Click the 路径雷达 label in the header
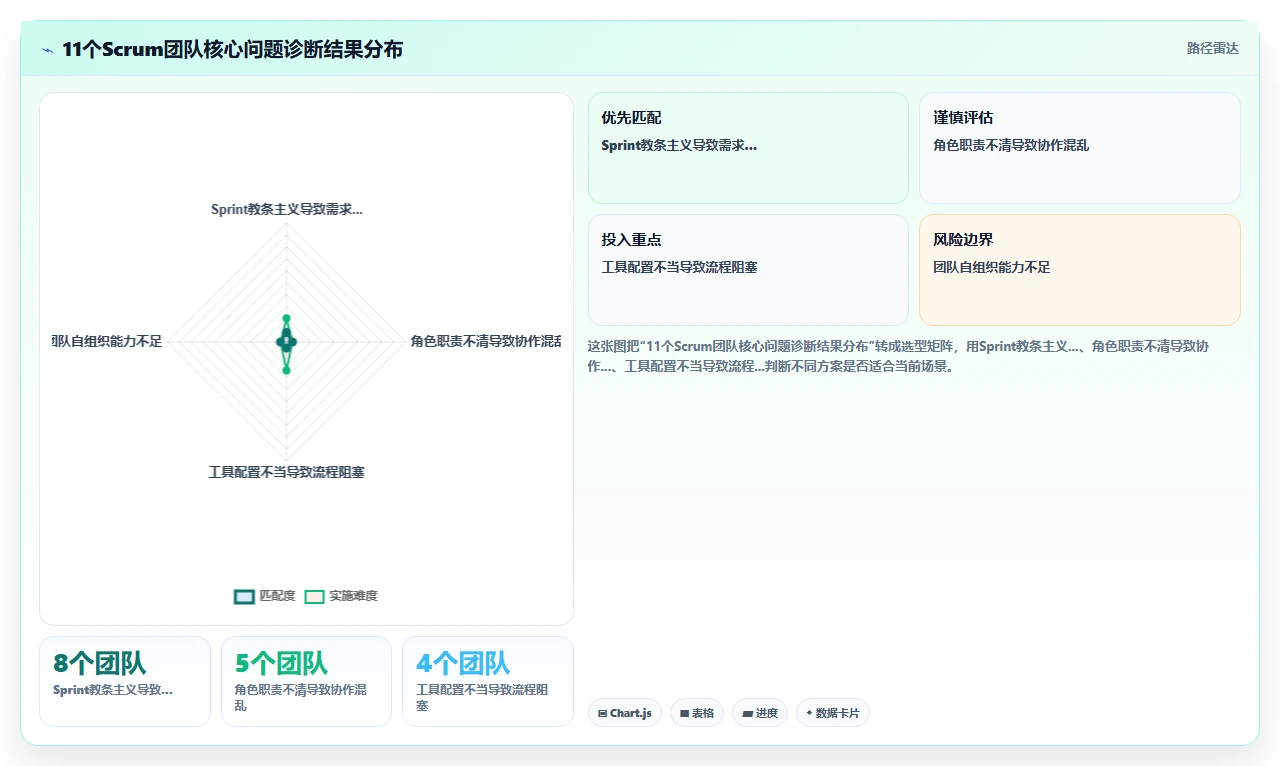Screen dimensions: 1280x766 coord(1212,48)
